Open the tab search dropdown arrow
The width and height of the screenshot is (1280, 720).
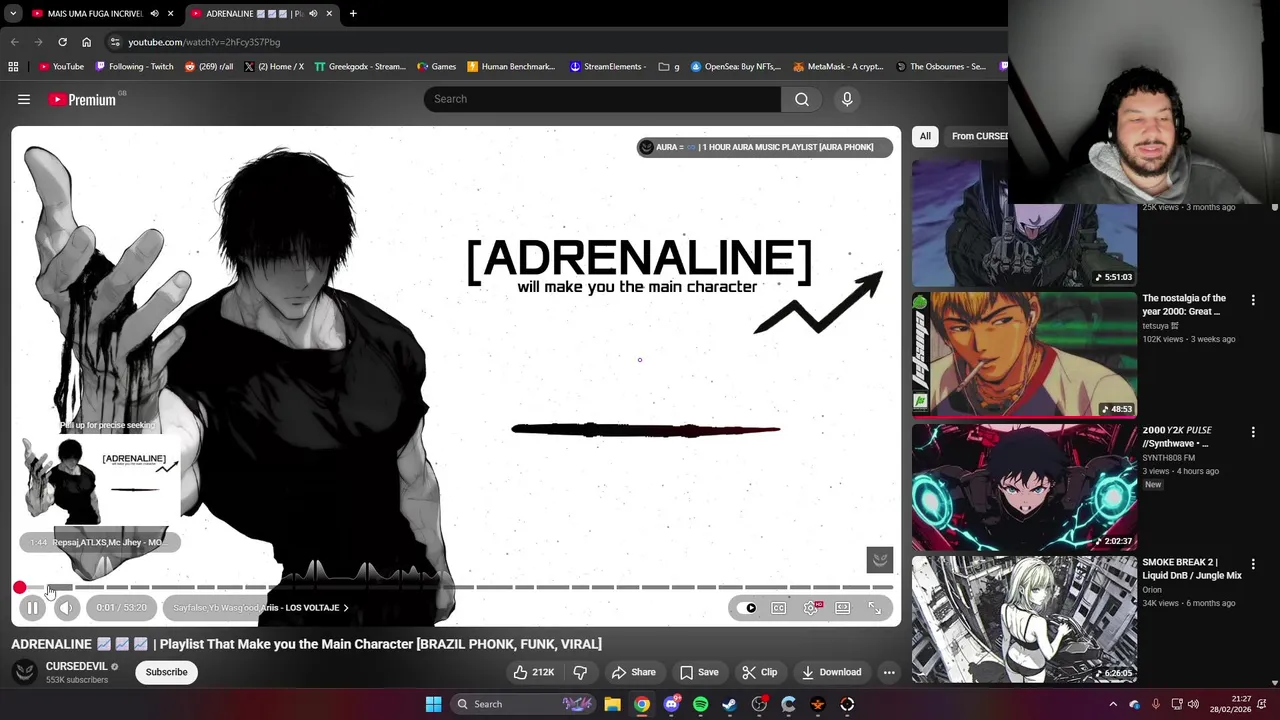pyautogui.click(x=13, y=14)
